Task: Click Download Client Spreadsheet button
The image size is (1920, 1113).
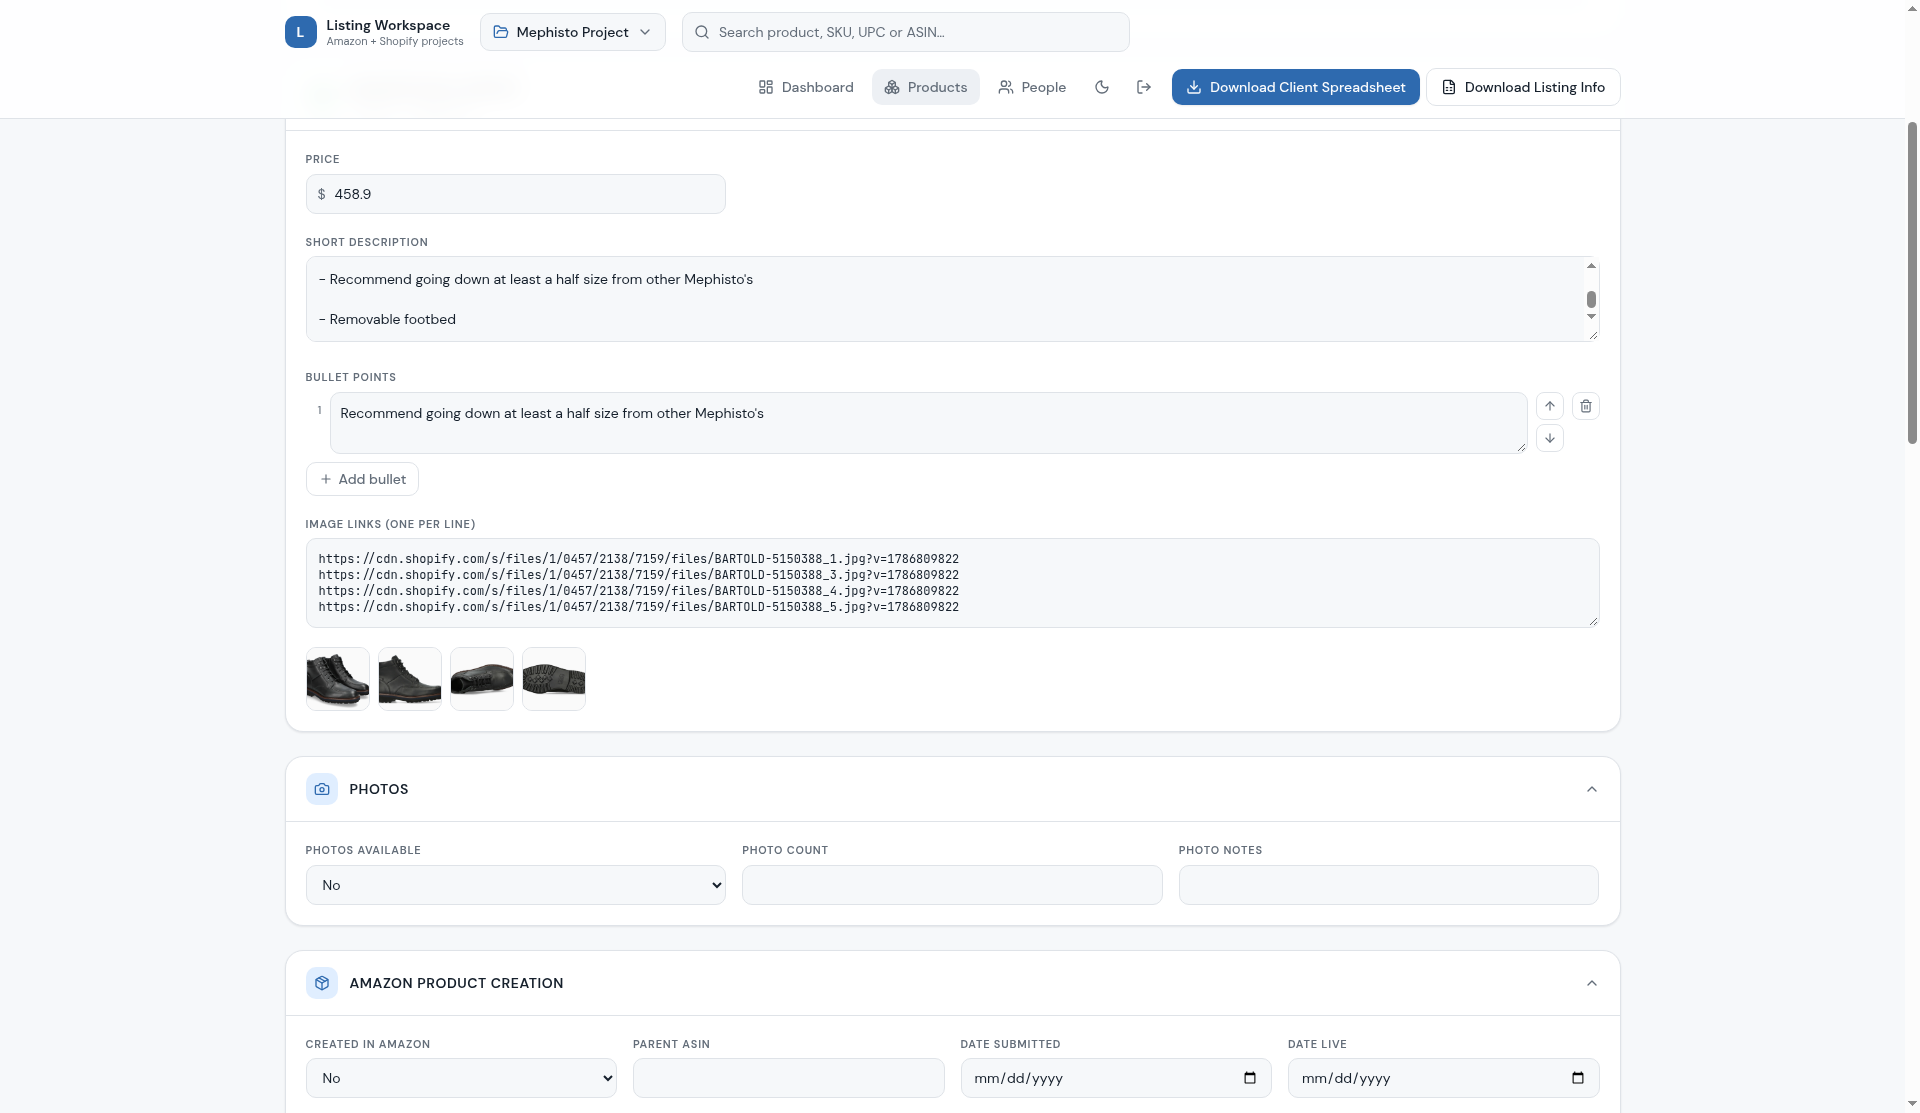Action: (x=1296, y=87)
